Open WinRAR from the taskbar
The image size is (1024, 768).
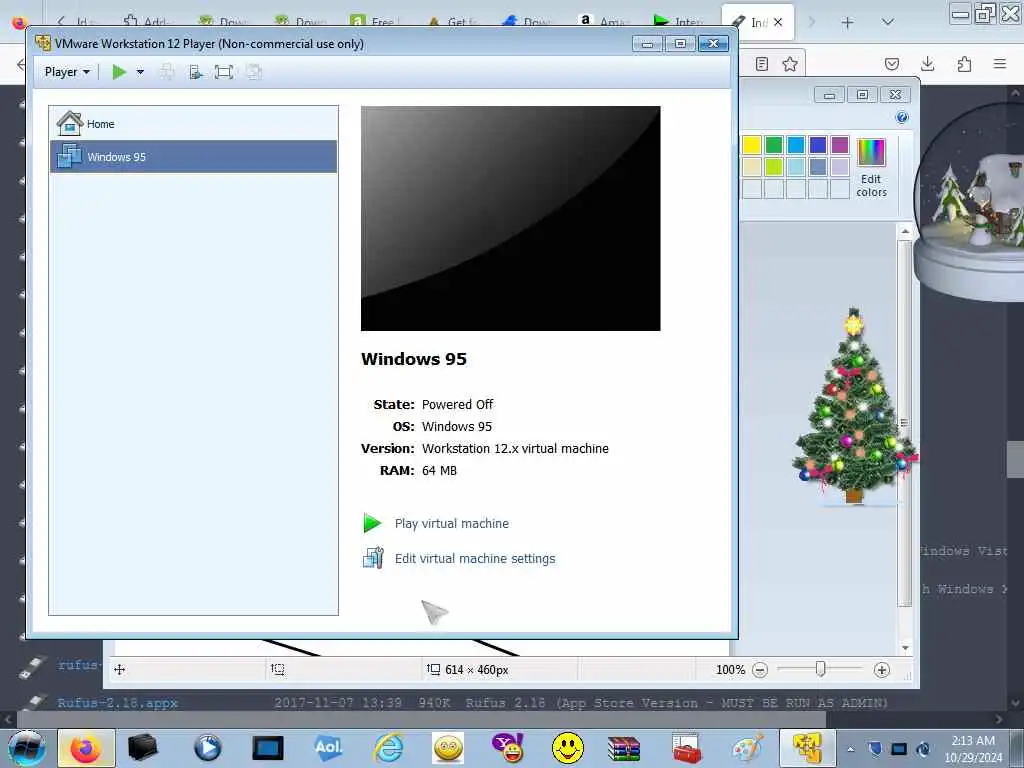(624, 748)
